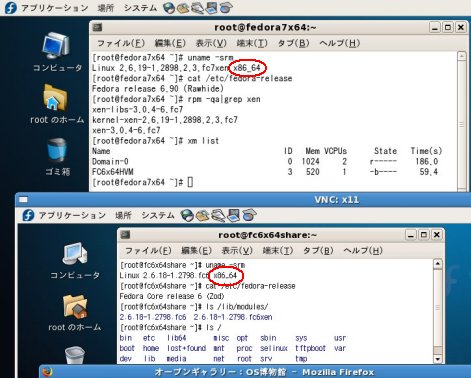Open 表示(V) menu in the fedora7x64 terminal

[x=211, y=43]
